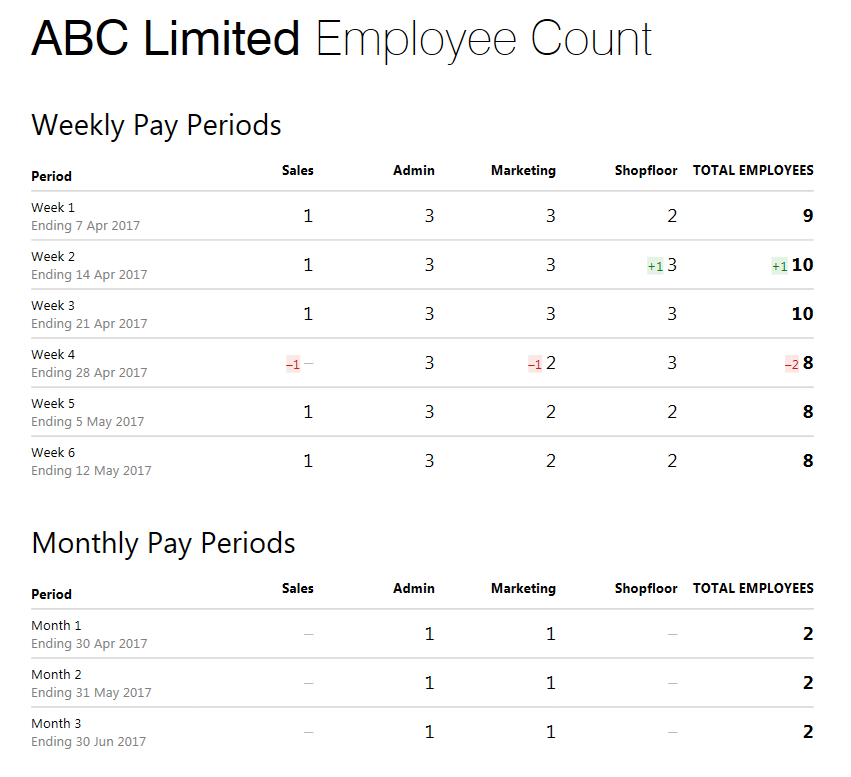Click the red −2 badge beside Week 4 total

point(792,364)
